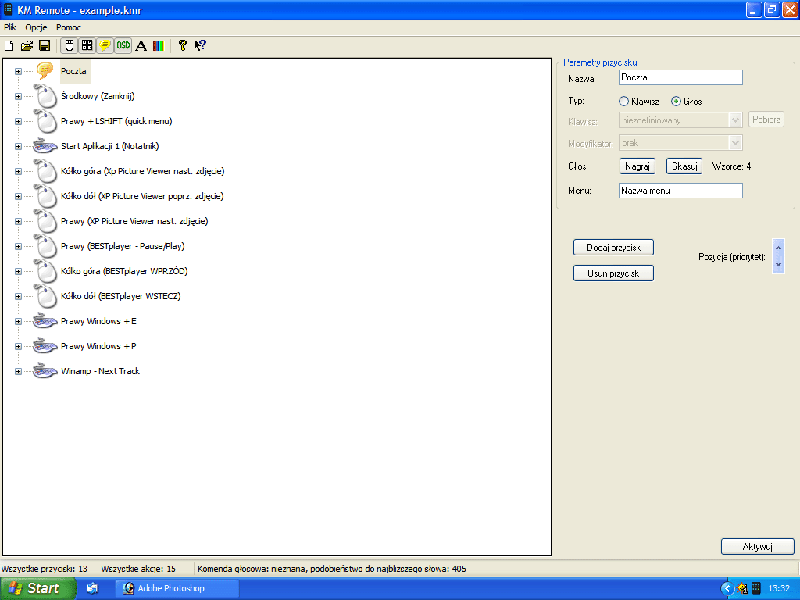Image resolution: width=800 pixels, height=600 pixels.
Task: Click the context help arrow icon
Action: 200,45
